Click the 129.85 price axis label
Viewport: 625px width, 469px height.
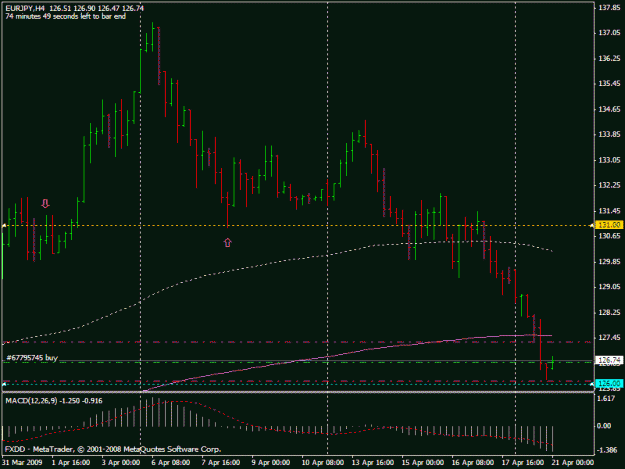(x=609, y=261)
